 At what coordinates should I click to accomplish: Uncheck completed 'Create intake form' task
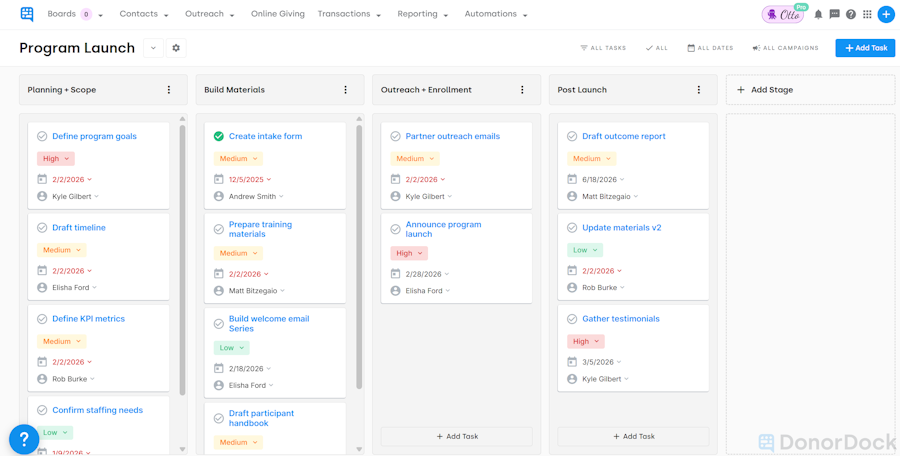click(219, 136)
